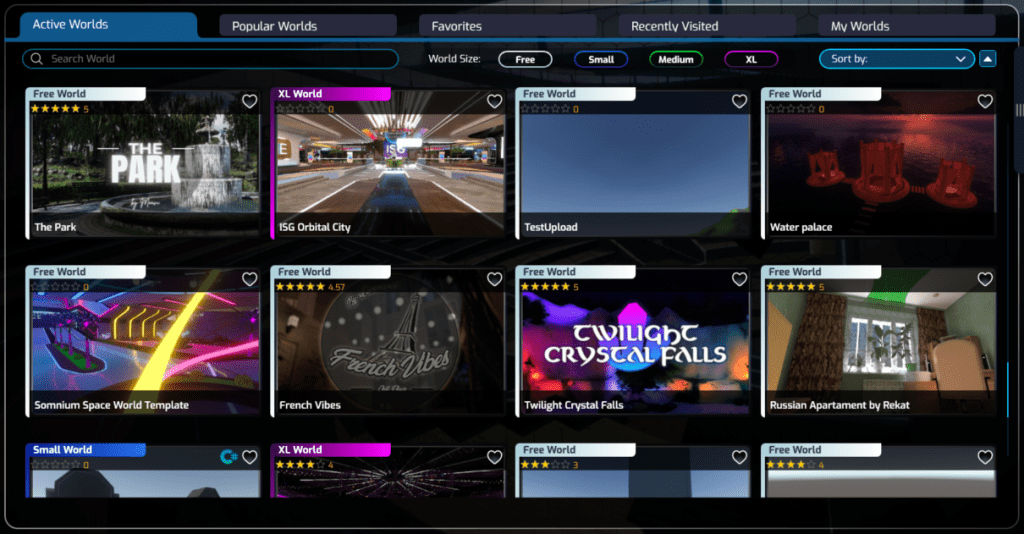
Task: Click heart on Twilight Crystal Falls card
Action: (739, 279)
